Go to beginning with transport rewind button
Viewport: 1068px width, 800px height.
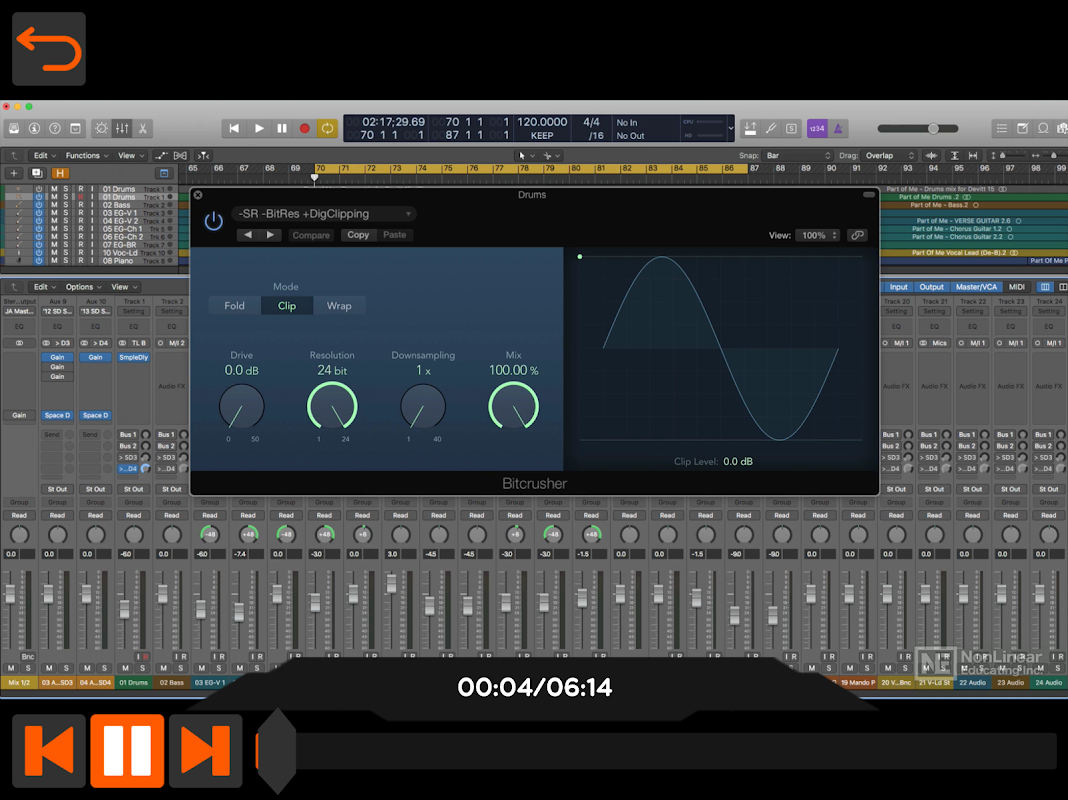(x=234, y=128)
